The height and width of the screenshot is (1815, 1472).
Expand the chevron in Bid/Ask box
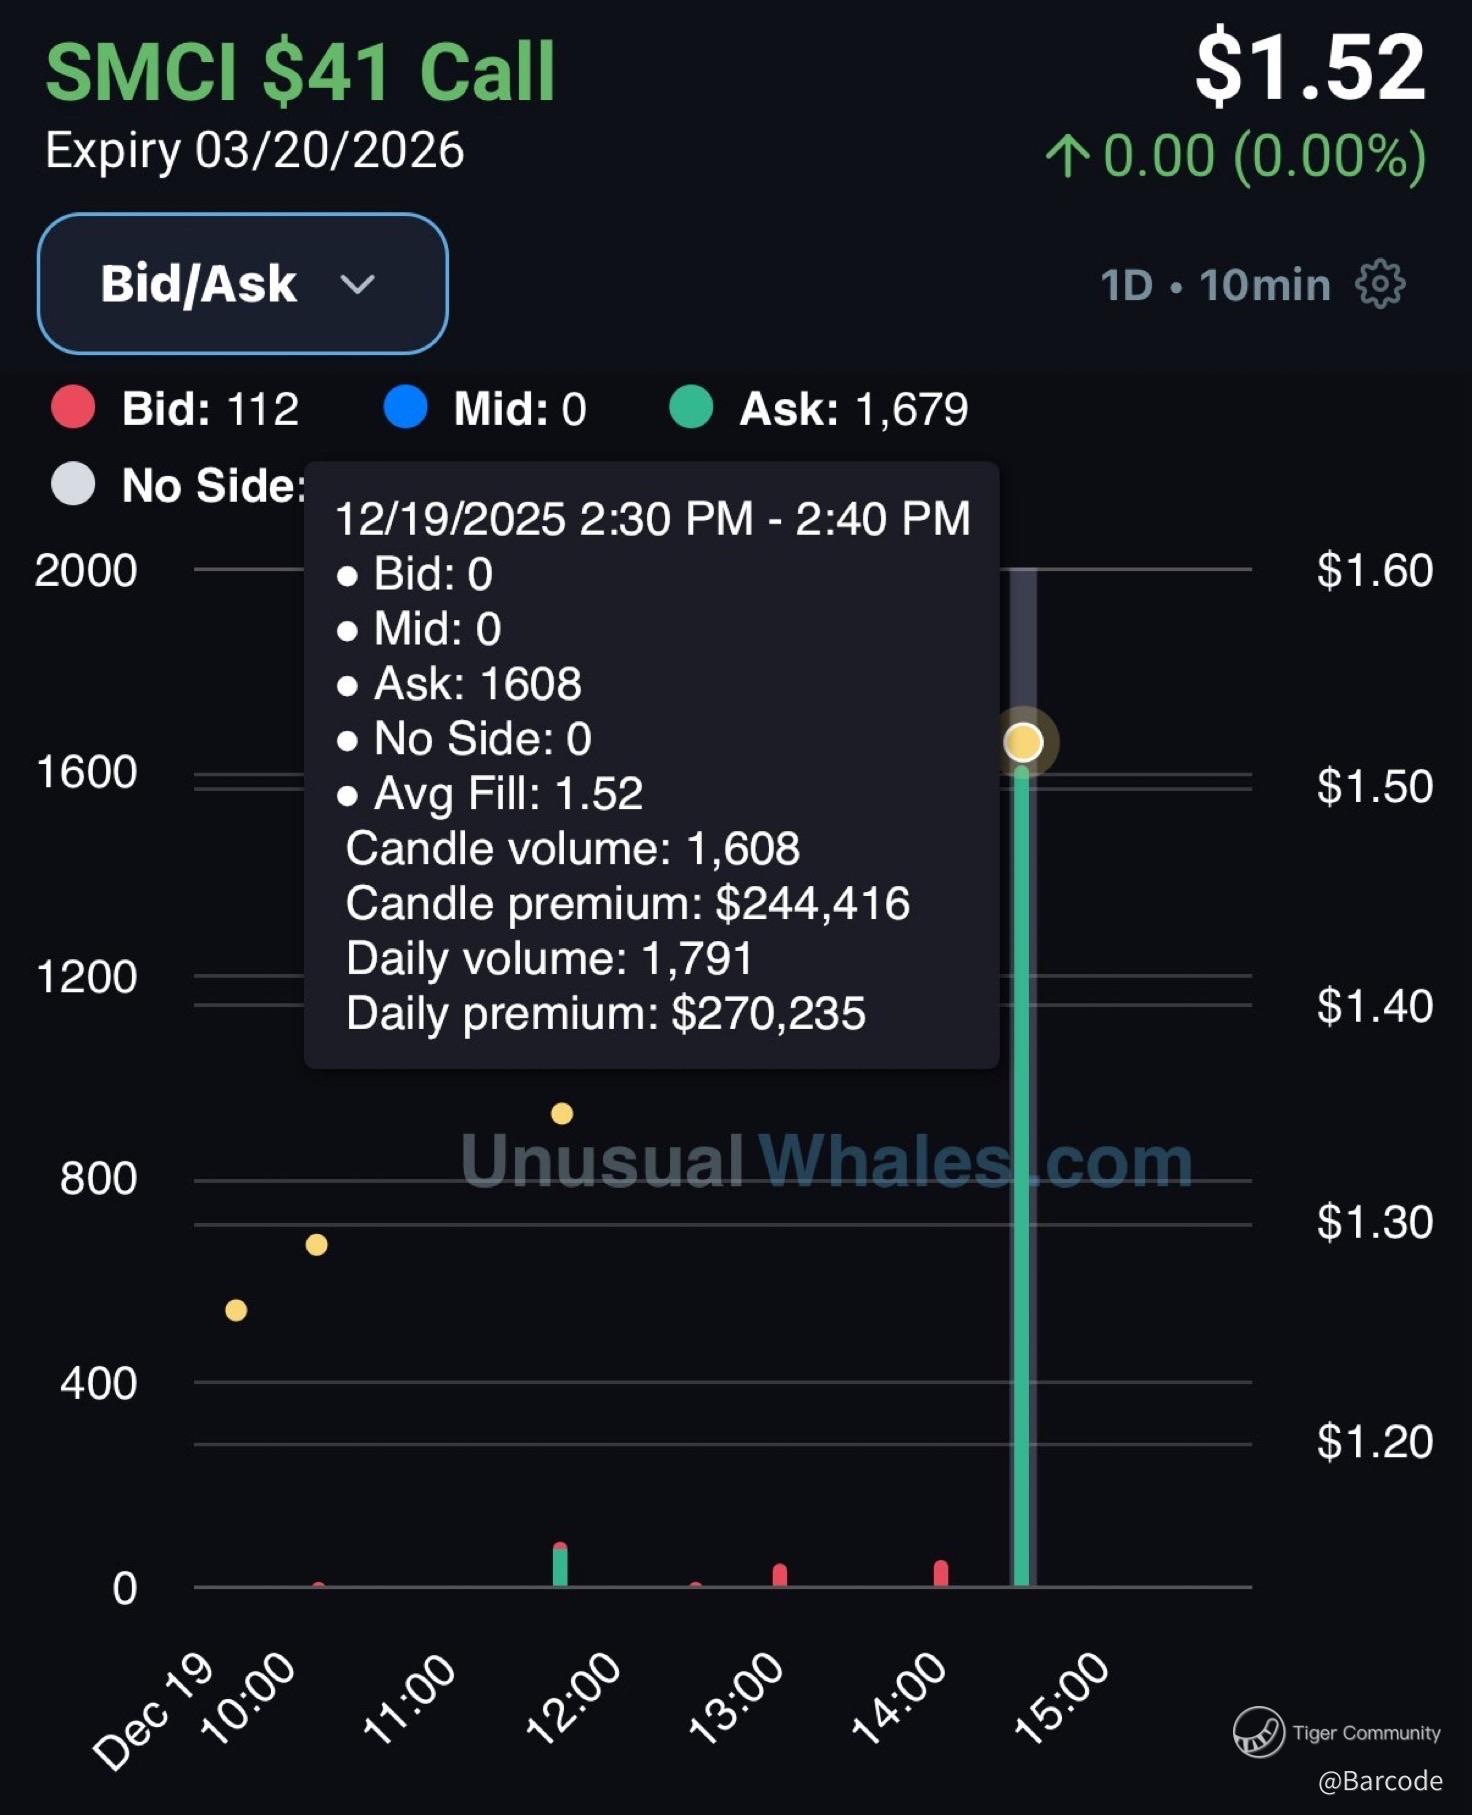tap(357, 285)
